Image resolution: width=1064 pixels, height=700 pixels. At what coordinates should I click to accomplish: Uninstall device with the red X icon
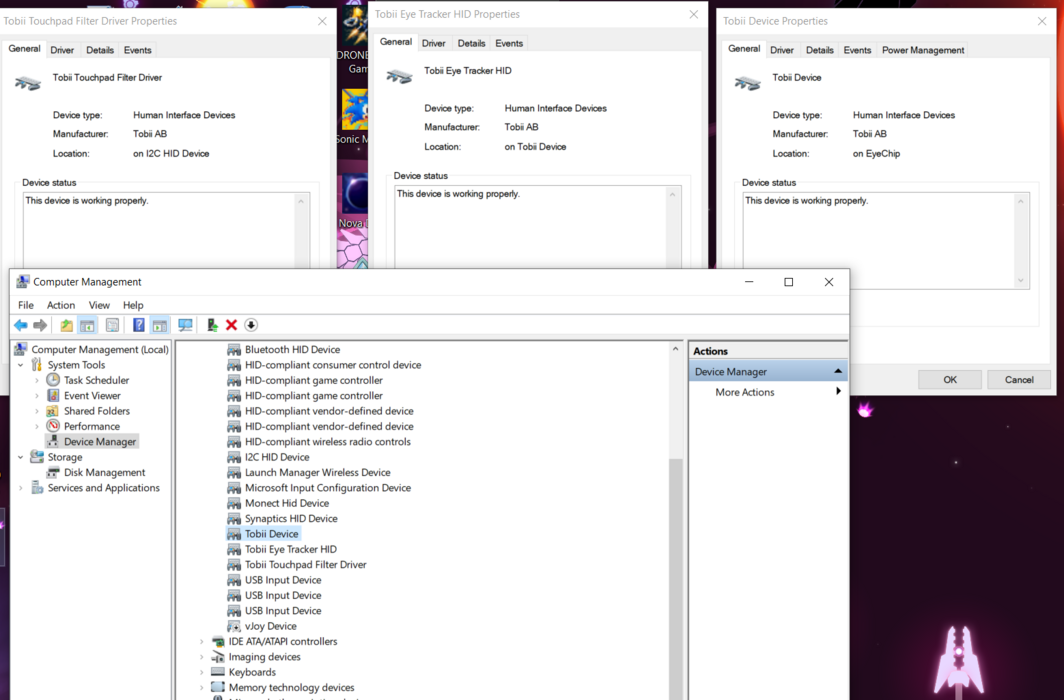[x=231, y=326]
